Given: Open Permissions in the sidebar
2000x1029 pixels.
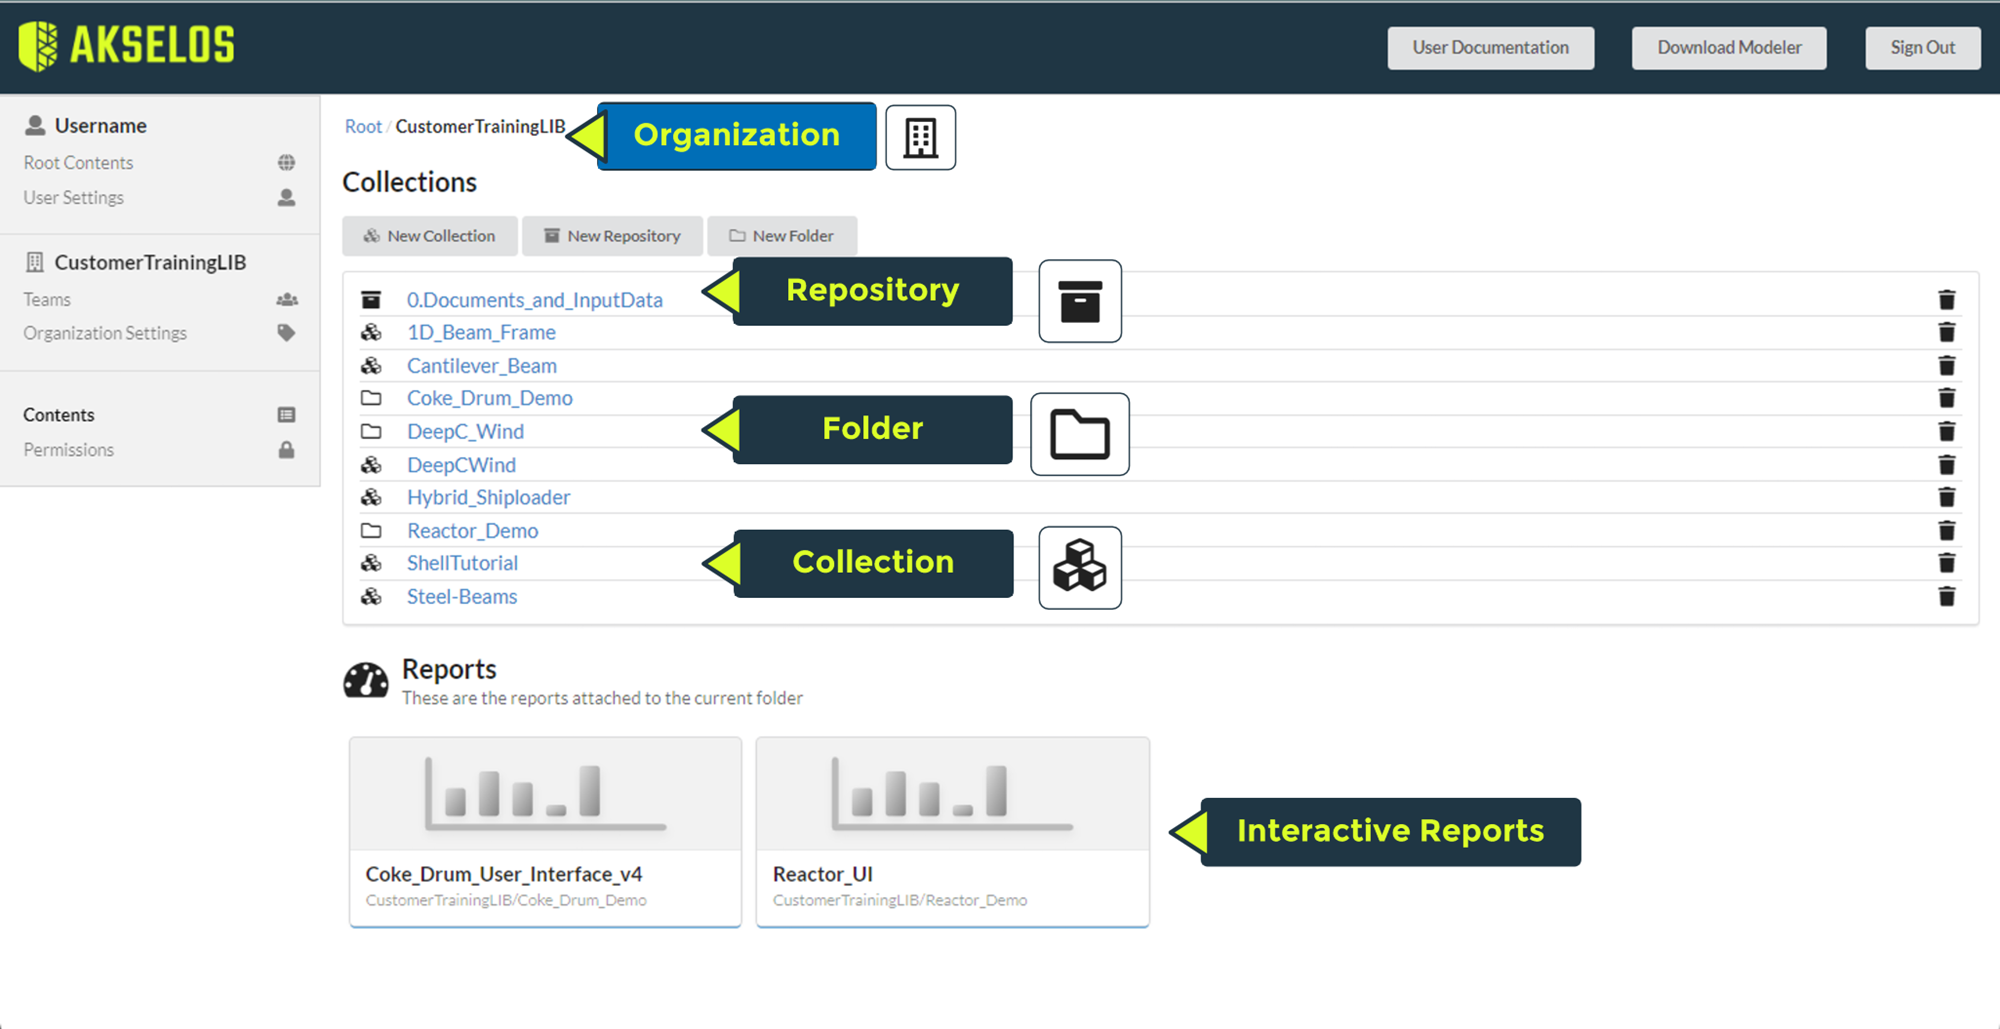Looking at the screenshot, I should [68, 449].
